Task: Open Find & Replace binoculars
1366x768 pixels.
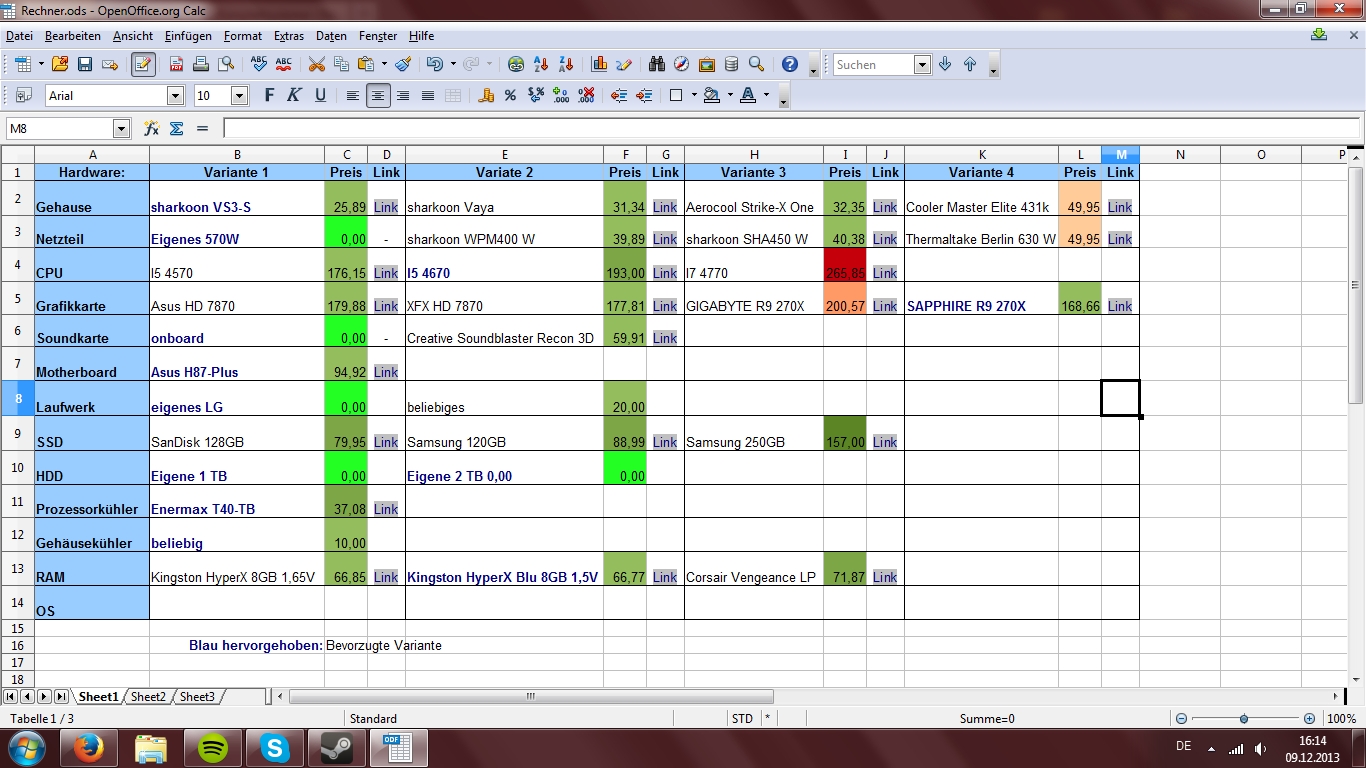Action: tap(657, 64)
